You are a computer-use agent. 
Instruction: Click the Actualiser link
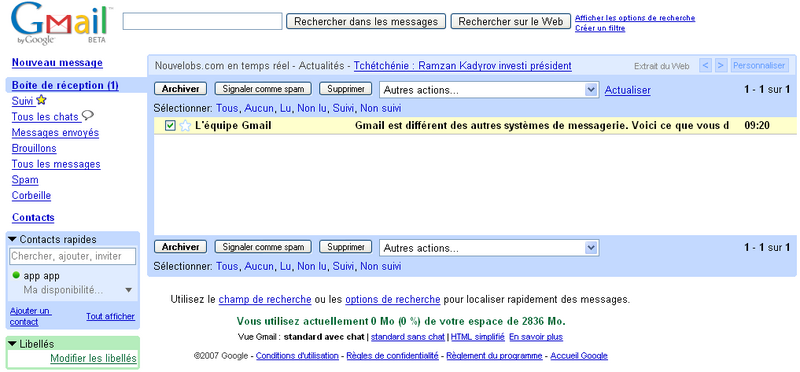point(628,90)
